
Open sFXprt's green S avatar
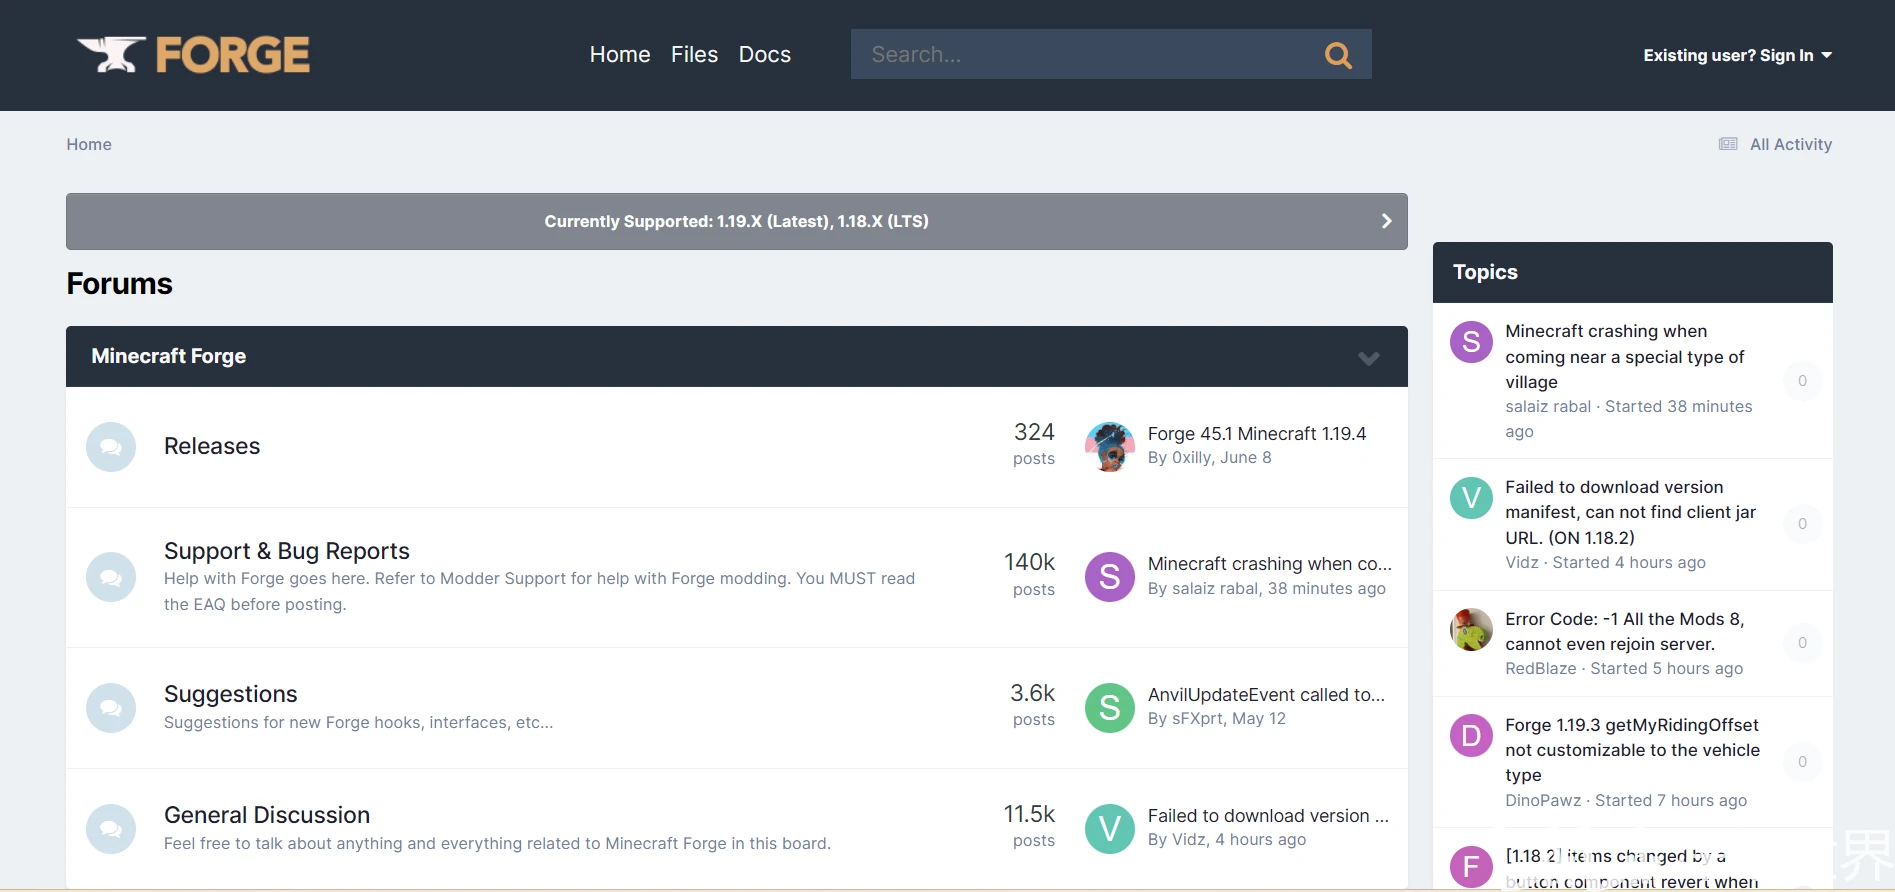point(1110,708)
